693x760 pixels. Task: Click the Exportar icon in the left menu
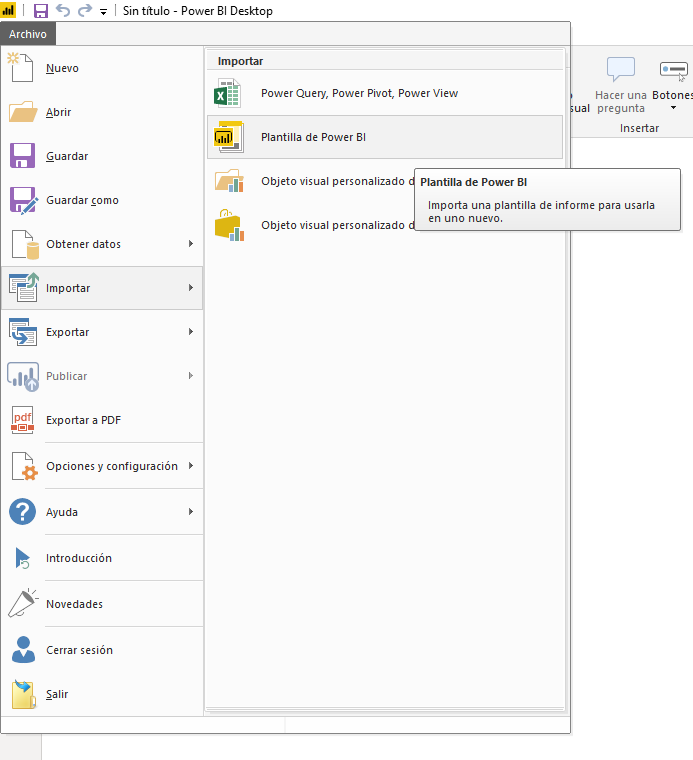pos(23,332)
